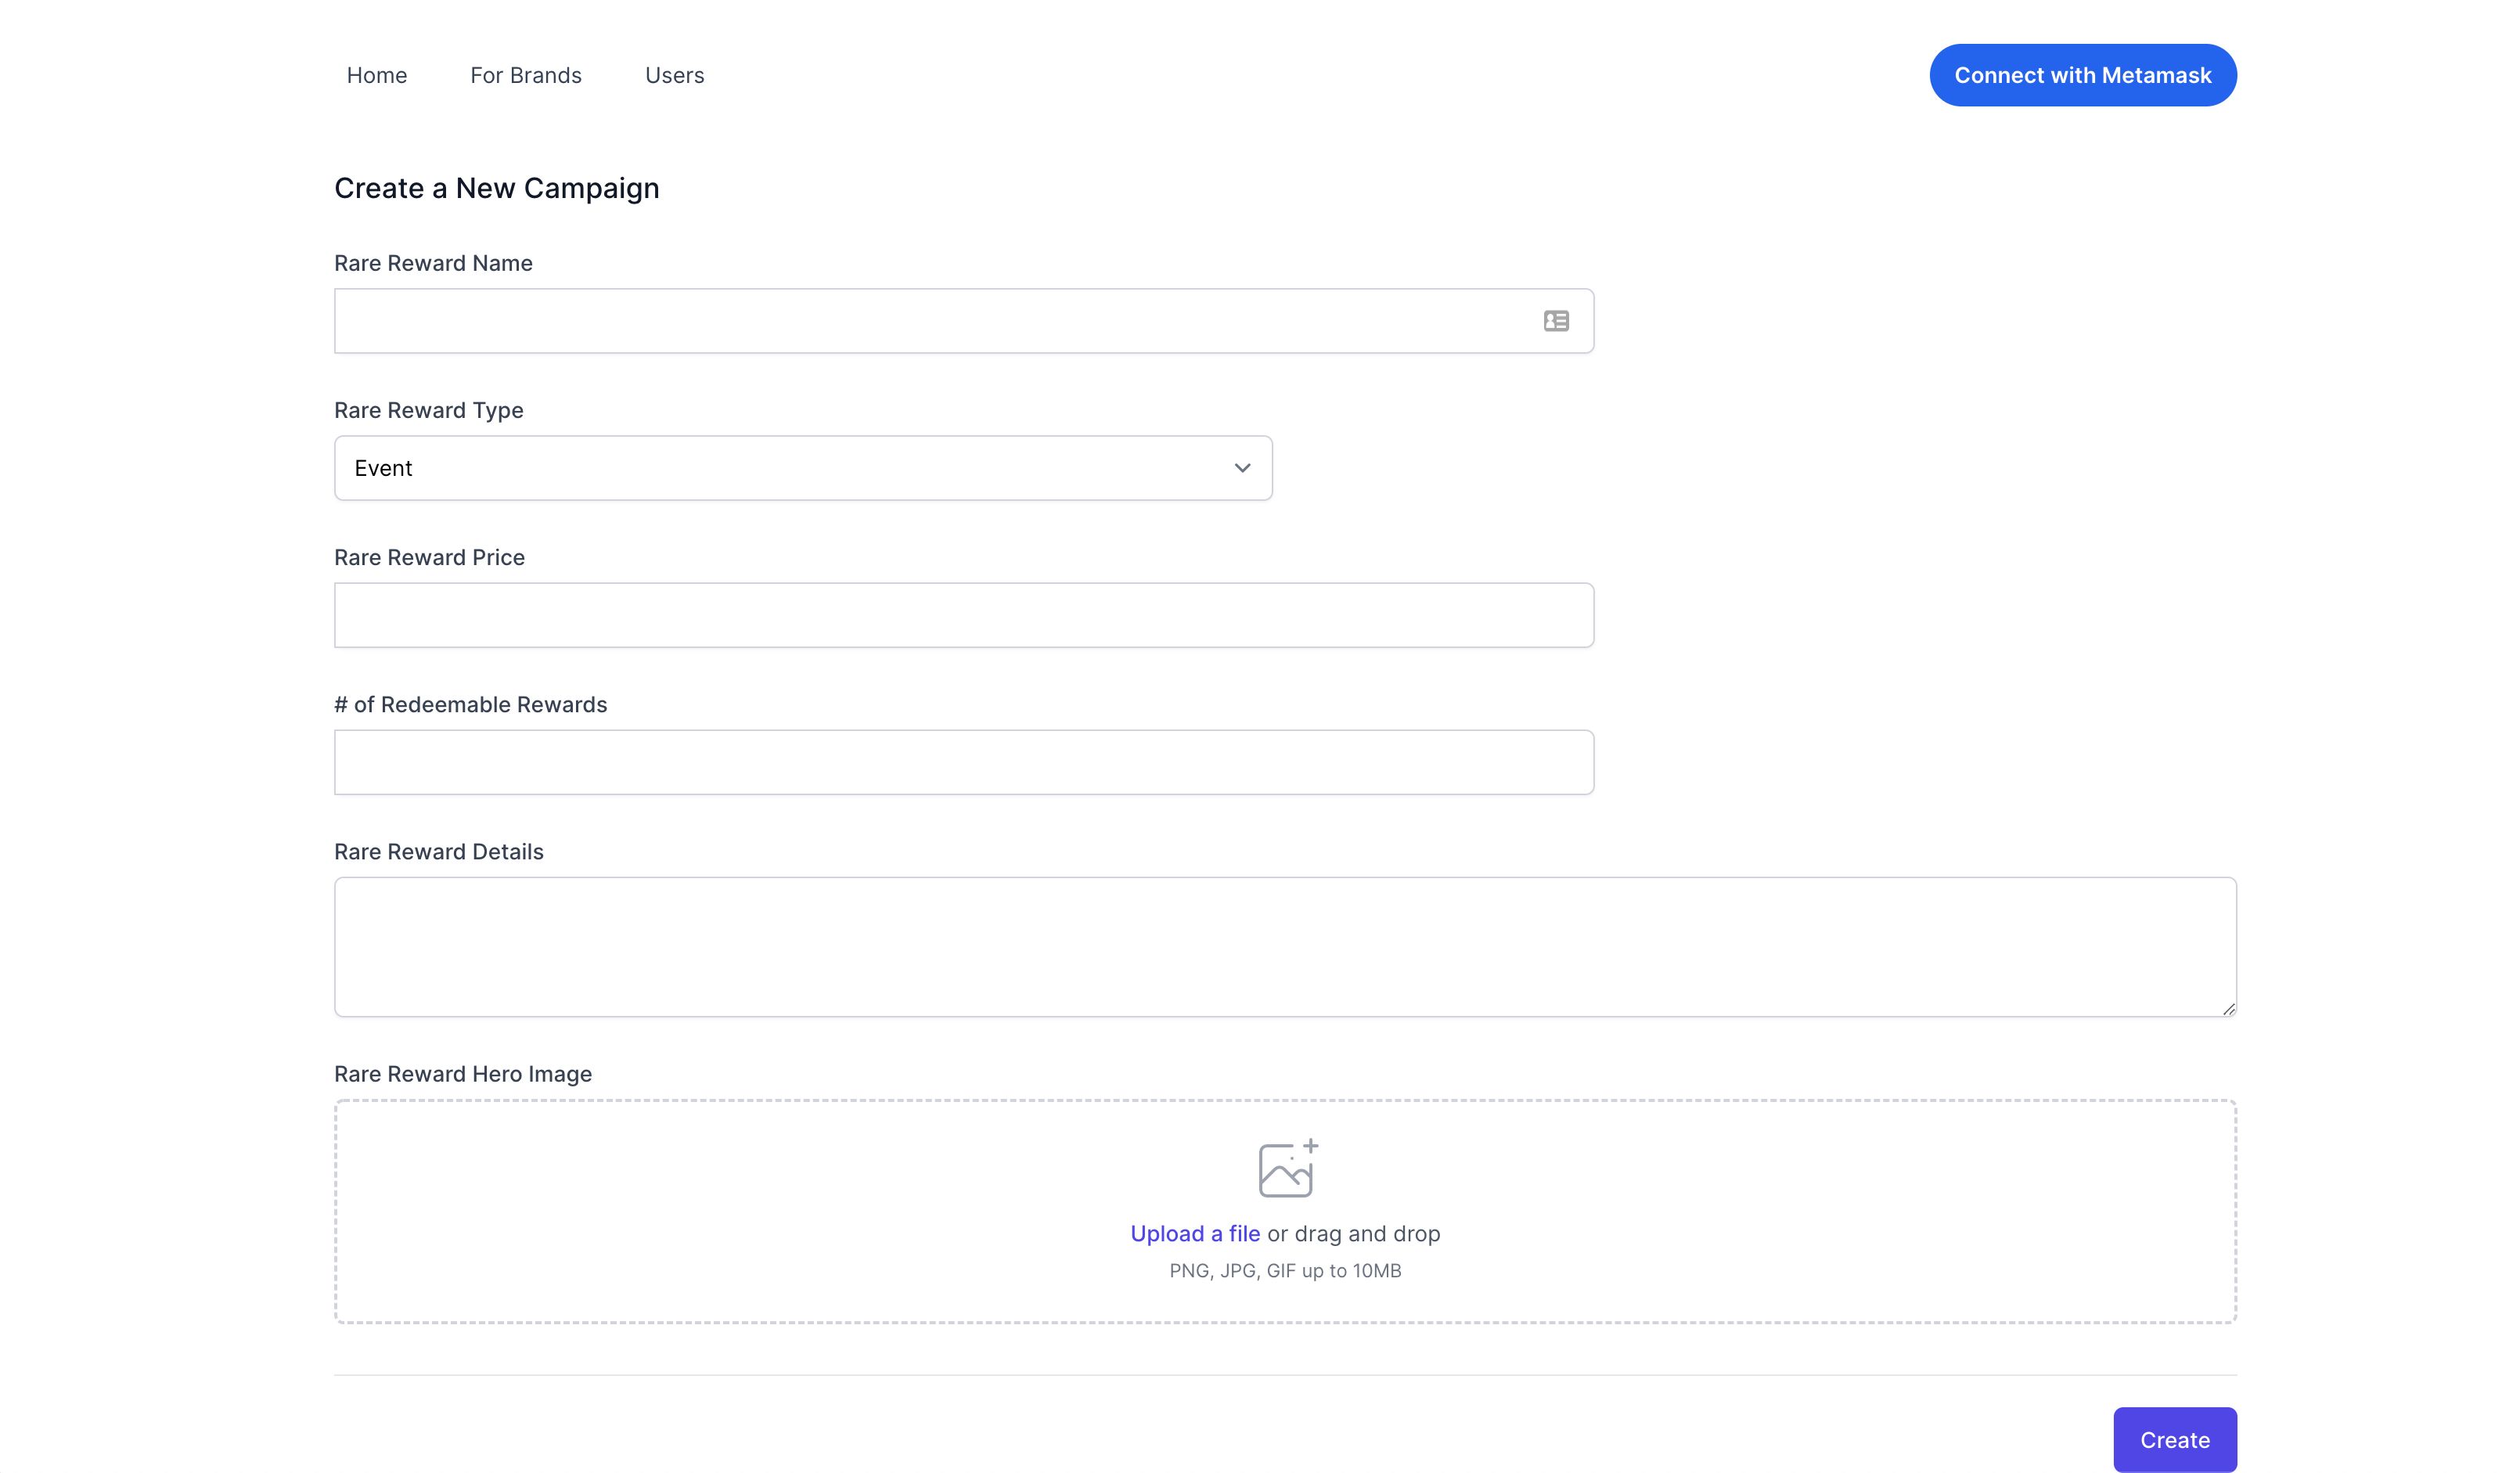2520x1473 pixels.
Task: Click the Rare Reward Details label
Action: pos(439,852)
